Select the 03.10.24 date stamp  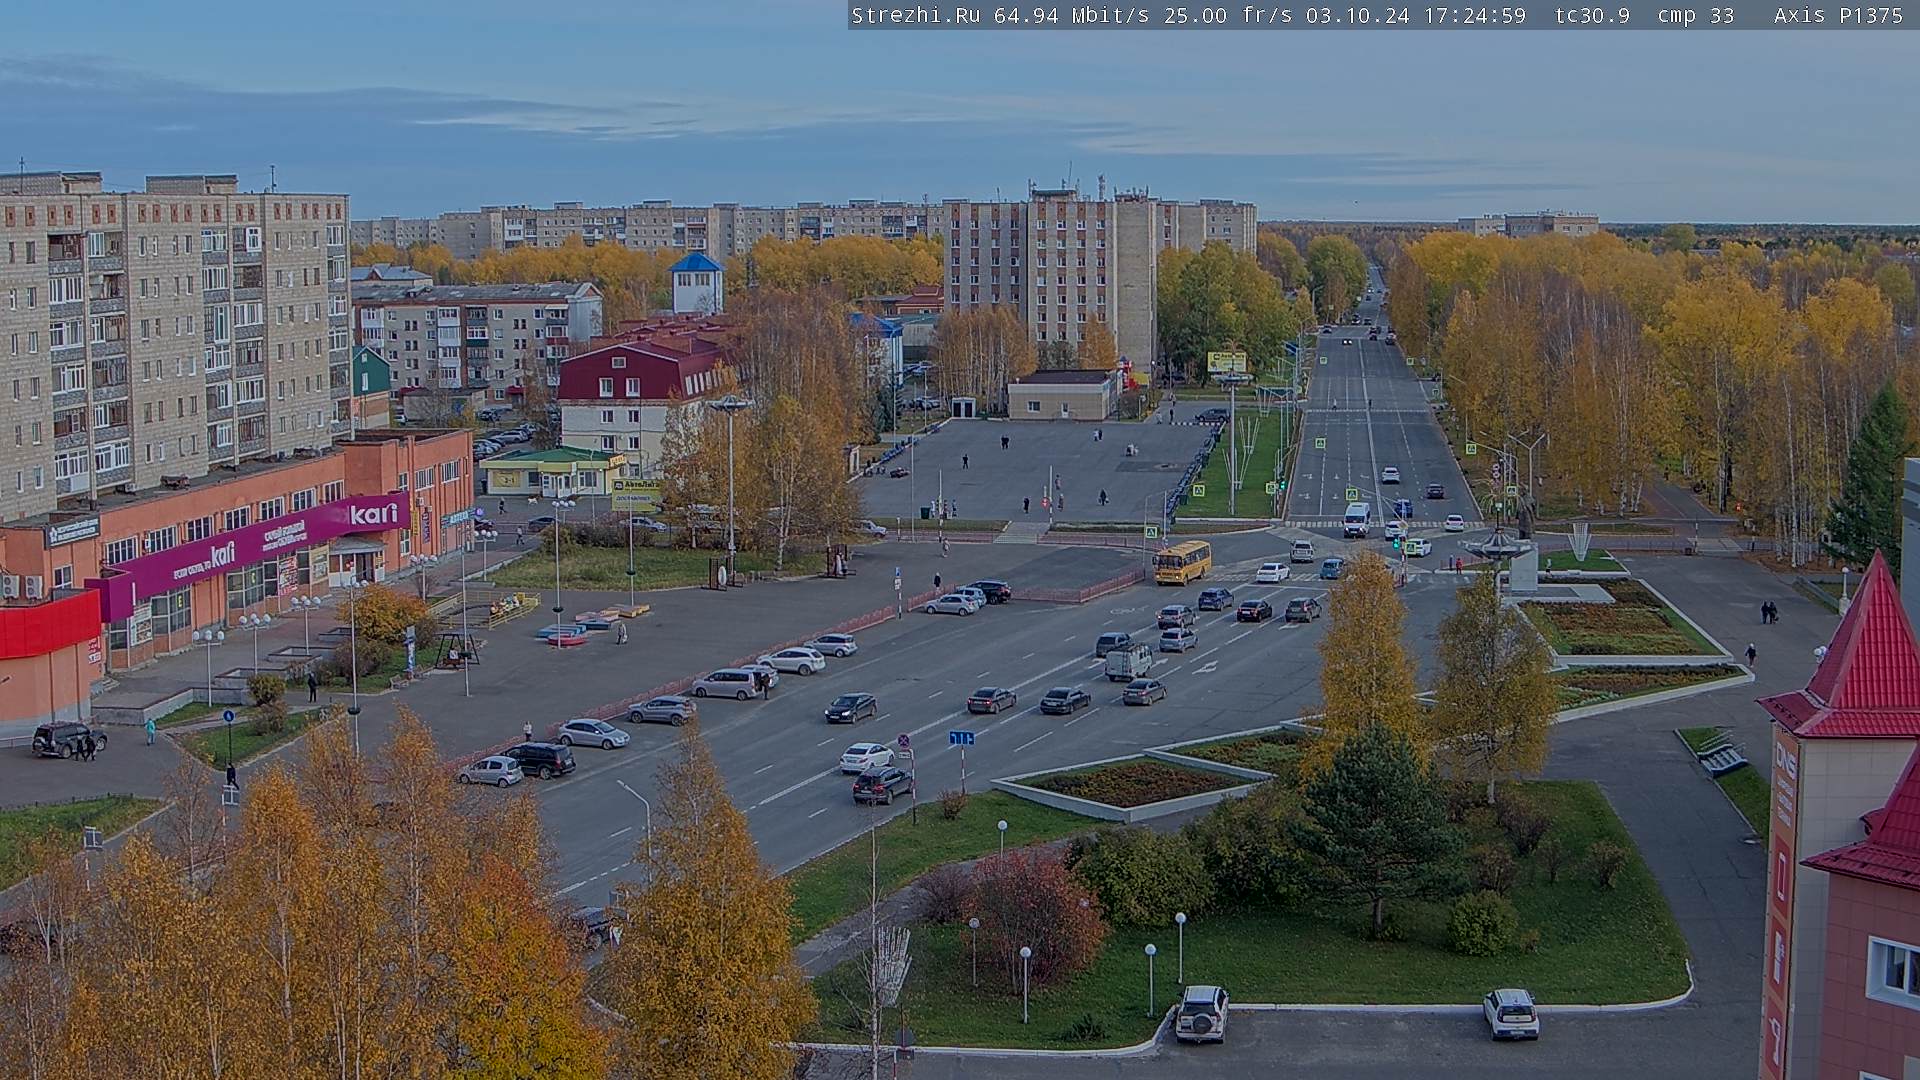click(x=1357, y=15)
